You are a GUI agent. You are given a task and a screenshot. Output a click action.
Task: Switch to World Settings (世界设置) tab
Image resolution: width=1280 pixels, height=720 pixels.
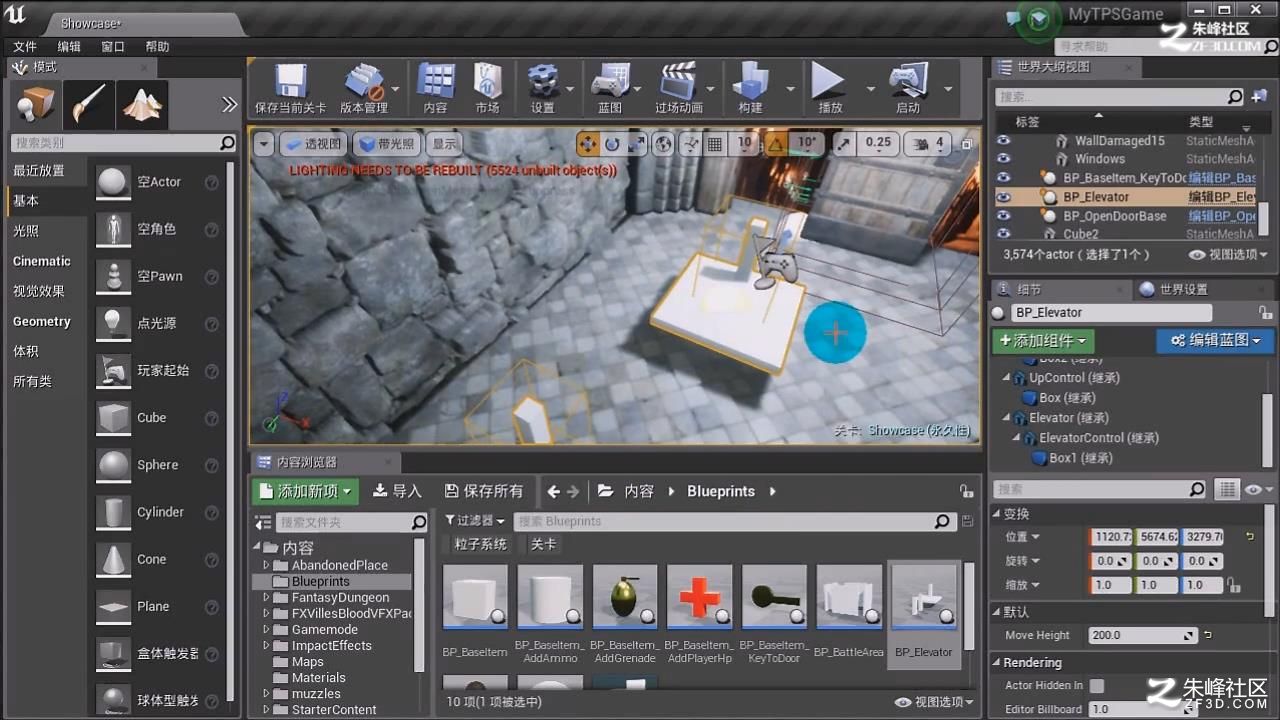pyautogui.click(x=1184, y=290)
